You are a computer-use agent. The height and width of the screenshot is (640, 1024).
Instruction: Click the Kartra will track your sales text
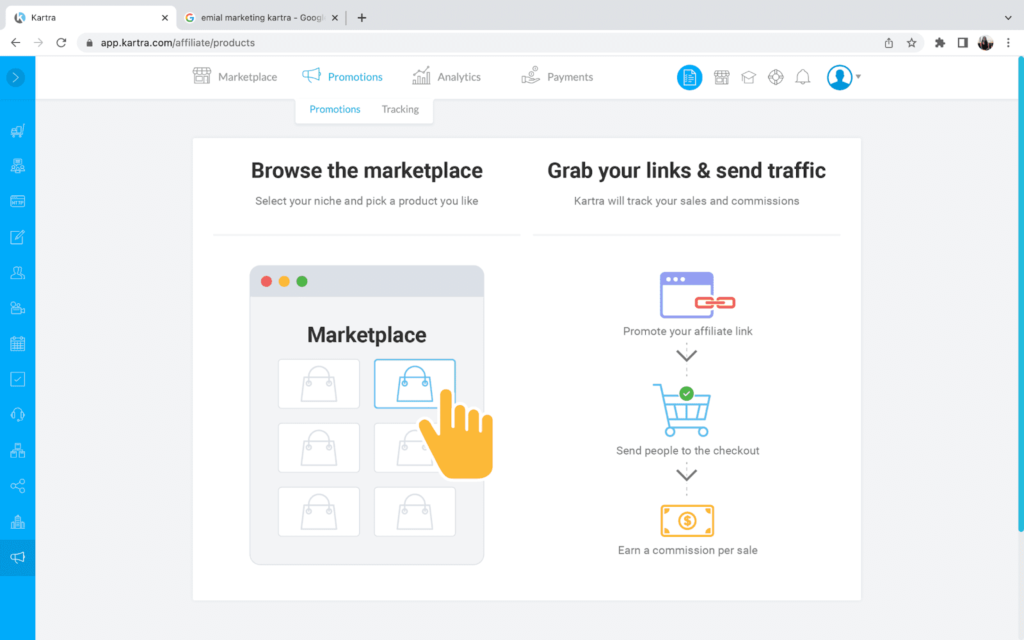click(x=686, y=201)
